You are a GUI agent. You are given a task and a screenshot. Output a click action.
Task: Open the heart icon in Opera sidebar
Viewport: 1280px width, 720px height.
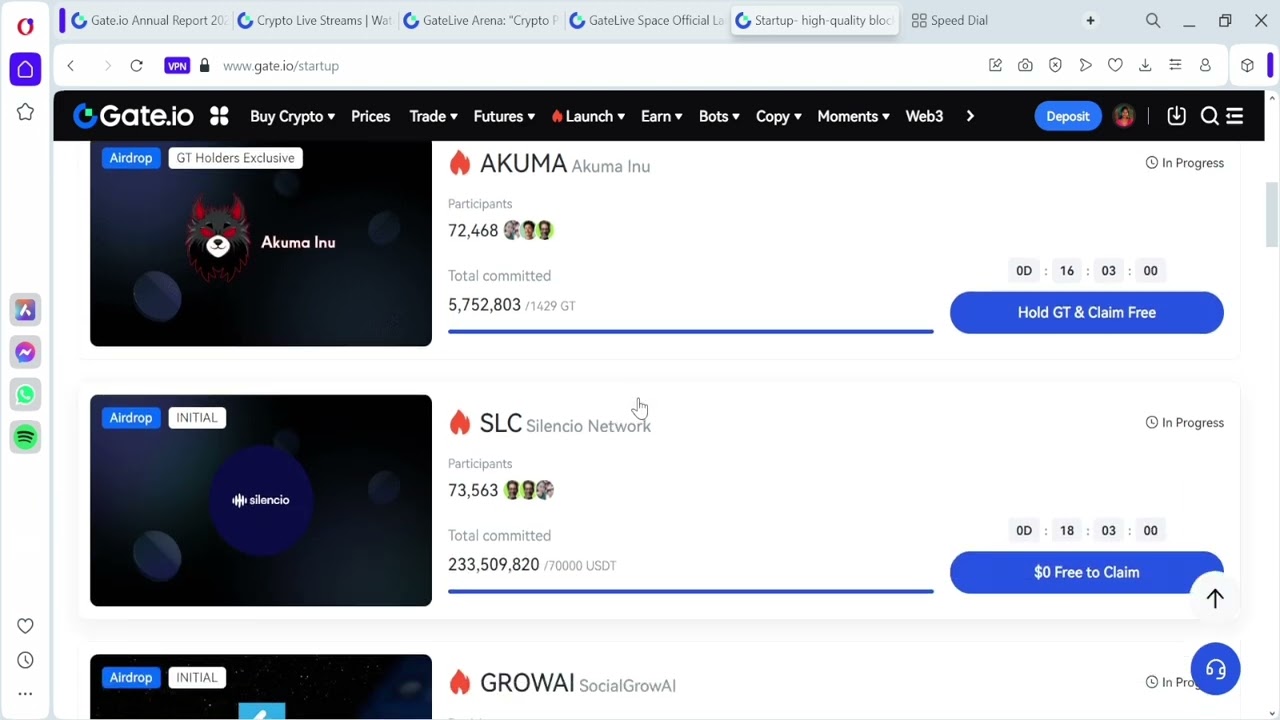pyautogui.click(x=25, y=626)
